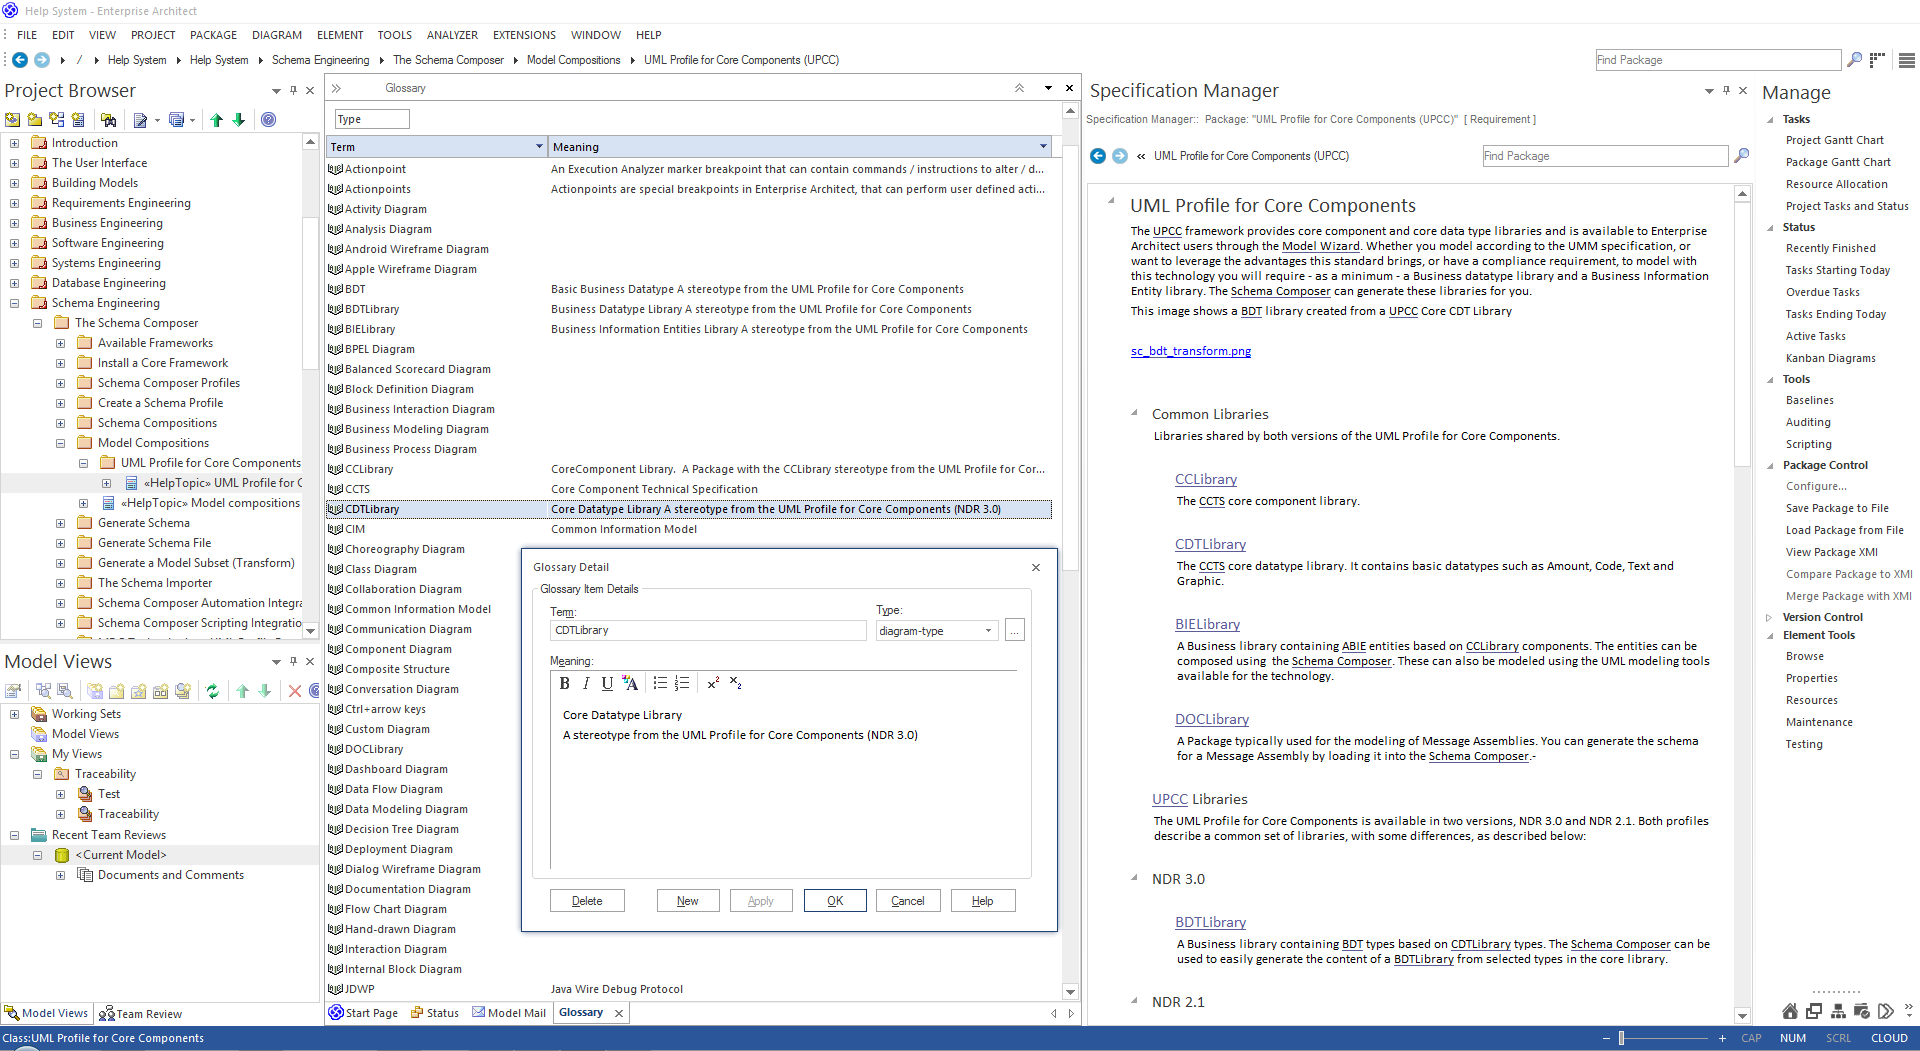Toggle underline in Glossary Detail editor

pos(607,684)
